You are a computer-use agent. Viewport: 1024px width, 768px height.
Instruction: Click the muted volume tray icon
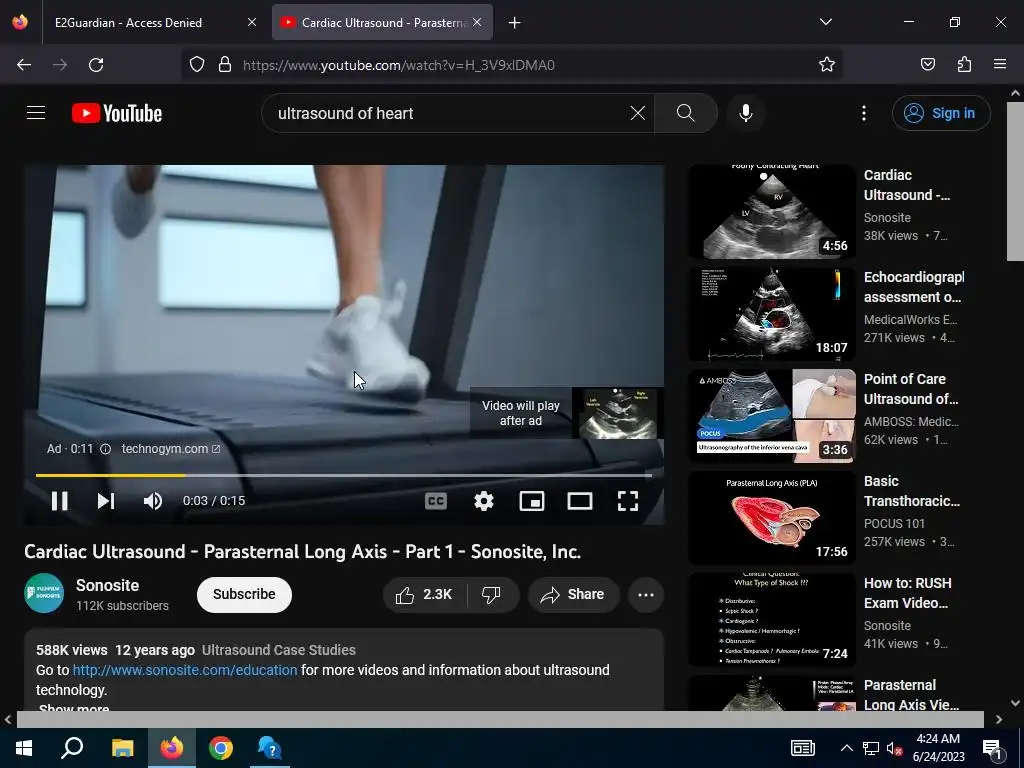click(894, 748)
